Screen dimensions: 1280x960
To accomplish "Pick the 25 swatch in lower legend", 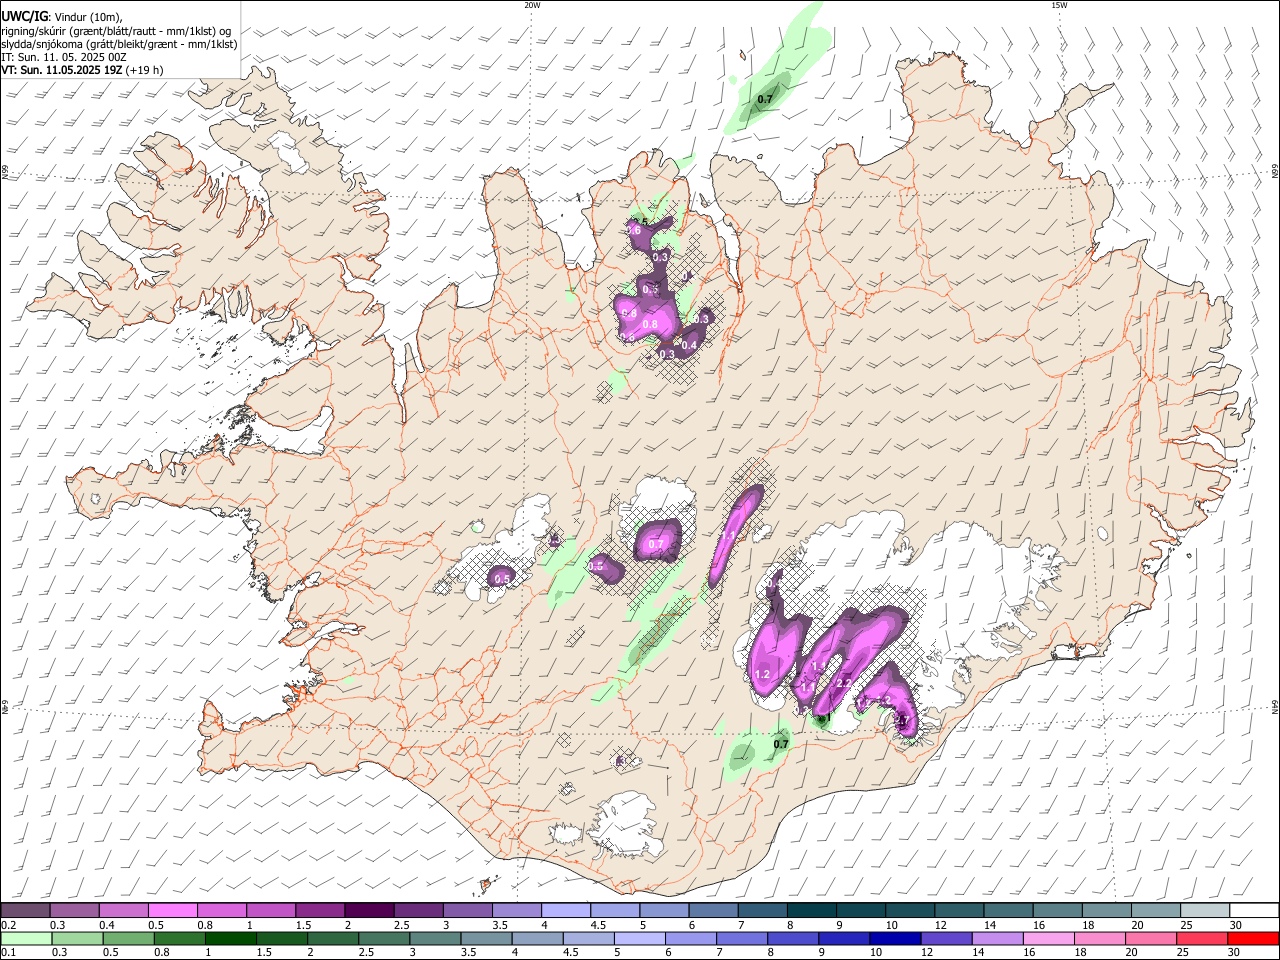I will pyautogui.click(x=1202, y=939).
